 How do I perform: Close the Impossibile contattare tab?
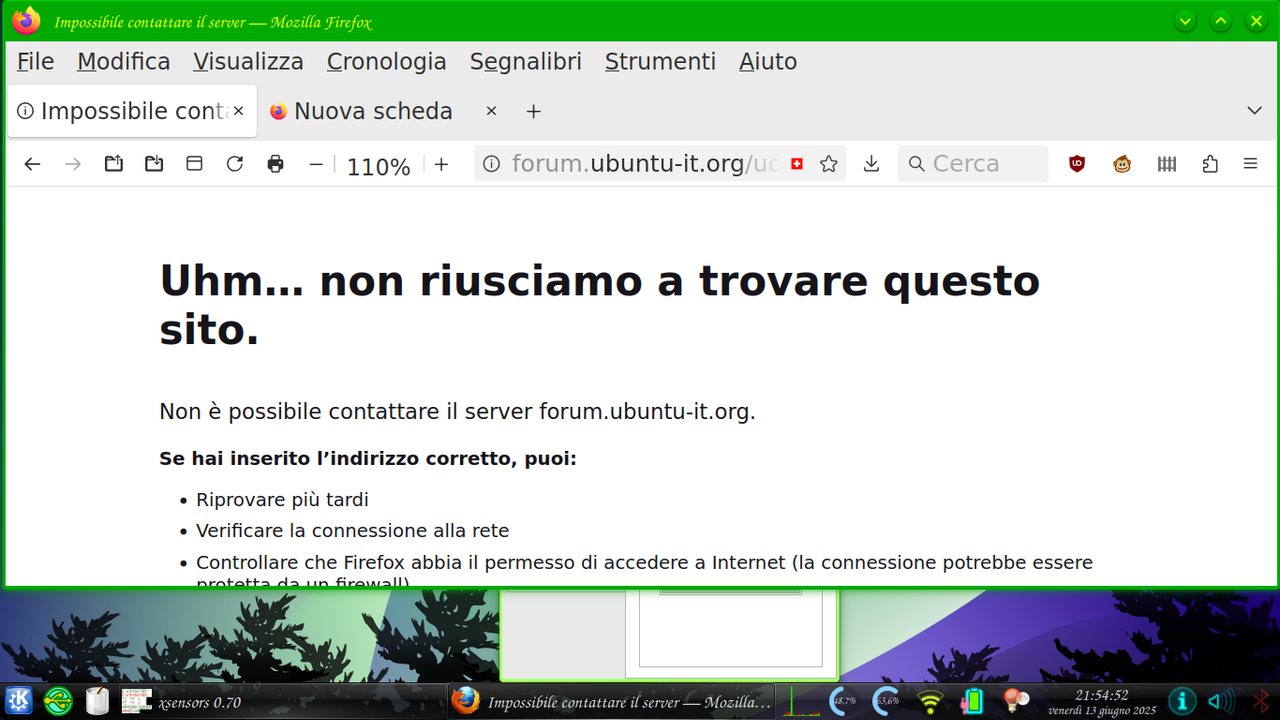click(238, 111)
